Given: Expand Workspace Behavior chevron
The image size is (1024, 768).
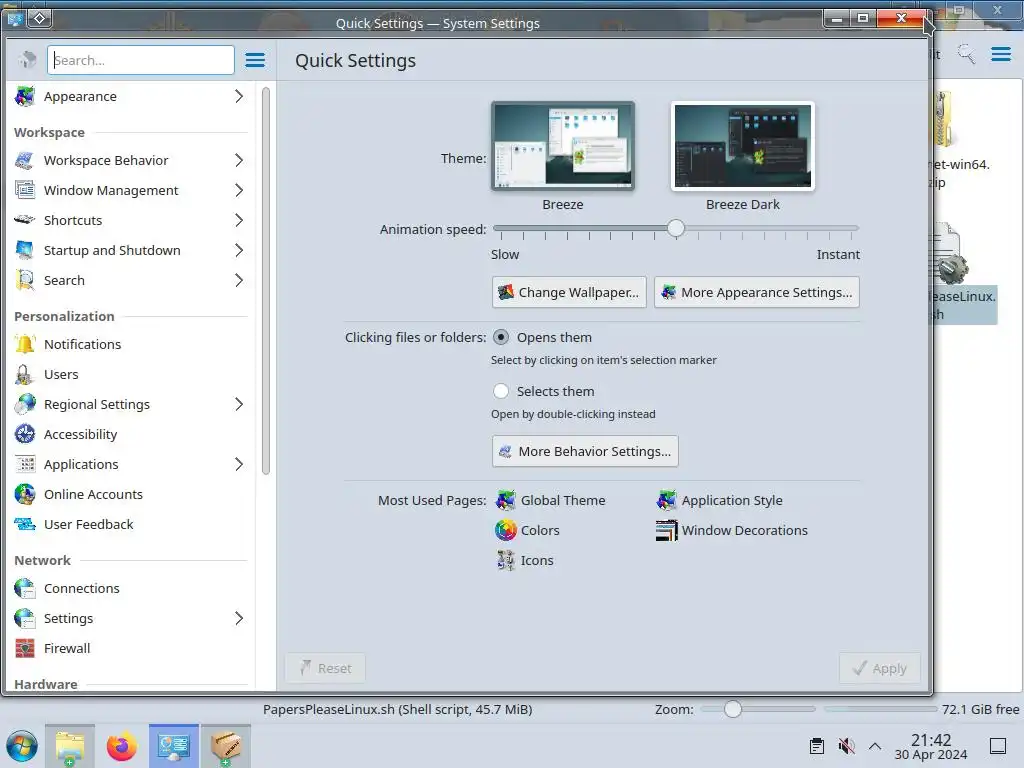Looking at the screenshot, I should tap(239, 160).
